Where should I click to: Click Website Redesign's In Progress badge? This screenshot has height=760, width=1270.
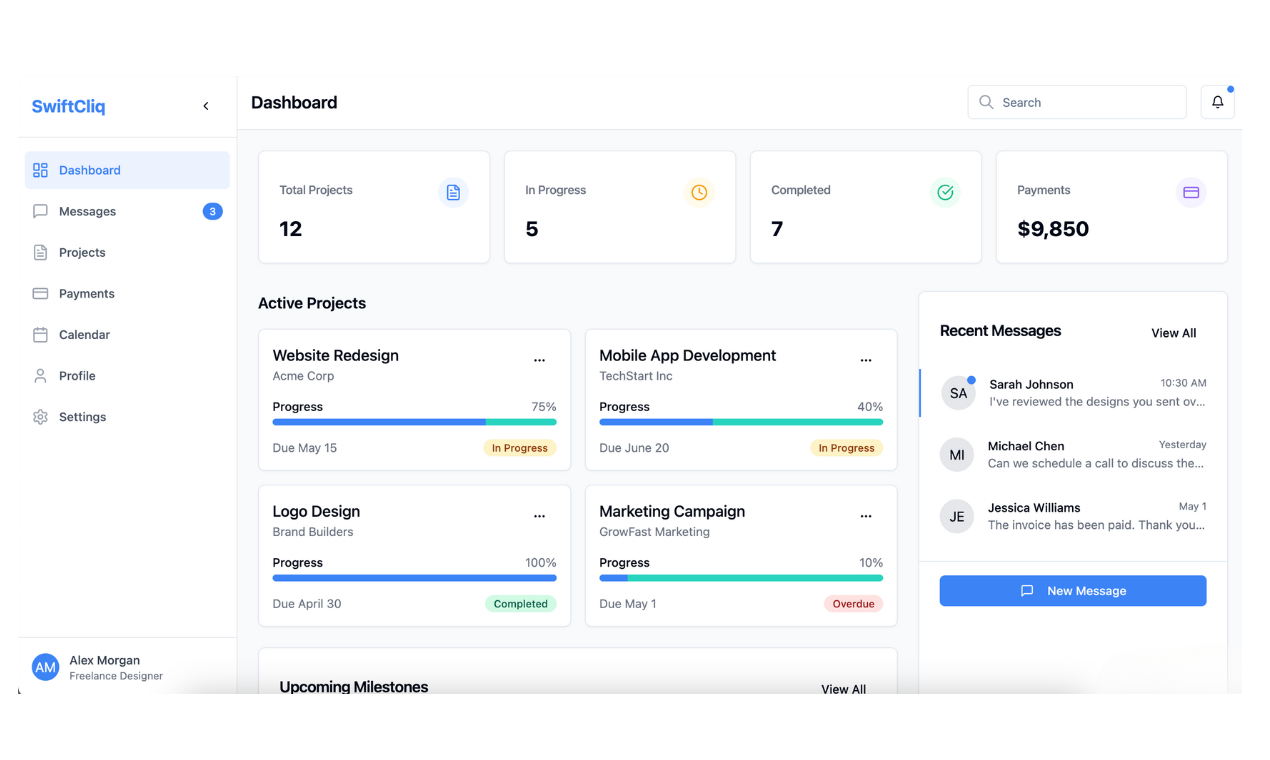(520, 448)
